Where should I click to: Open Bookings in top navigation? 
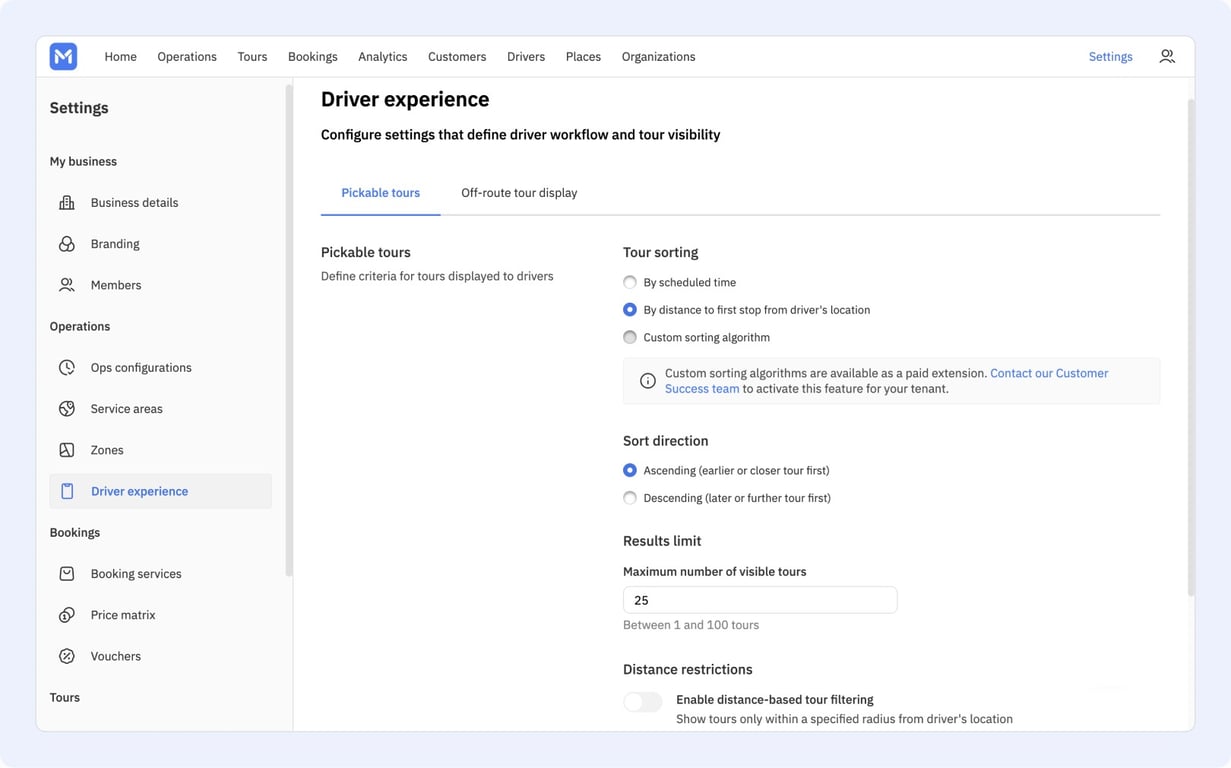tap(313, 57)
